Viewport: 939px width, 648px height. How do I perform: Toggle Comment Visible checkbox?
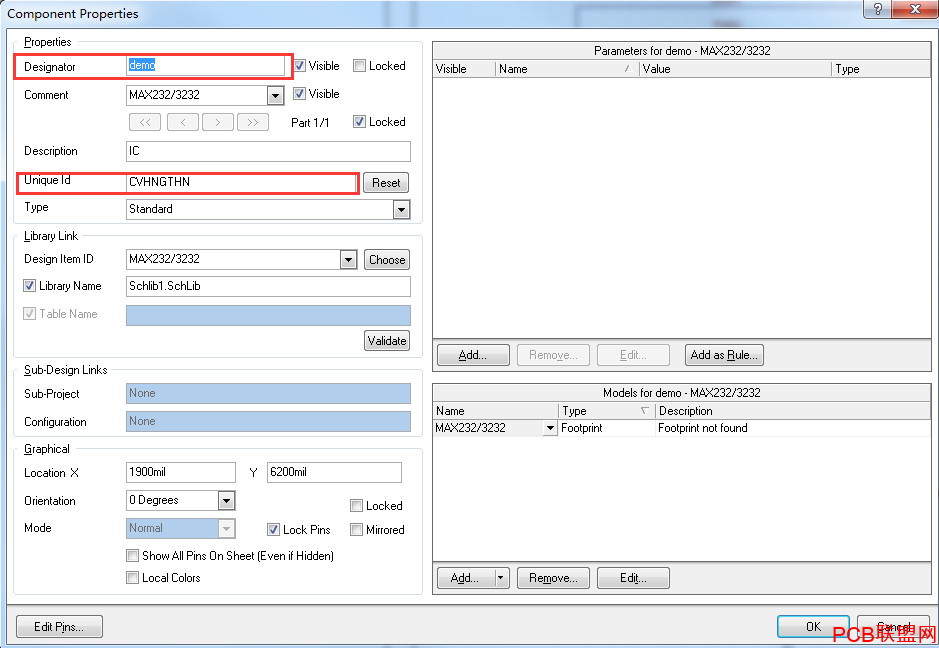coord(299,93)
